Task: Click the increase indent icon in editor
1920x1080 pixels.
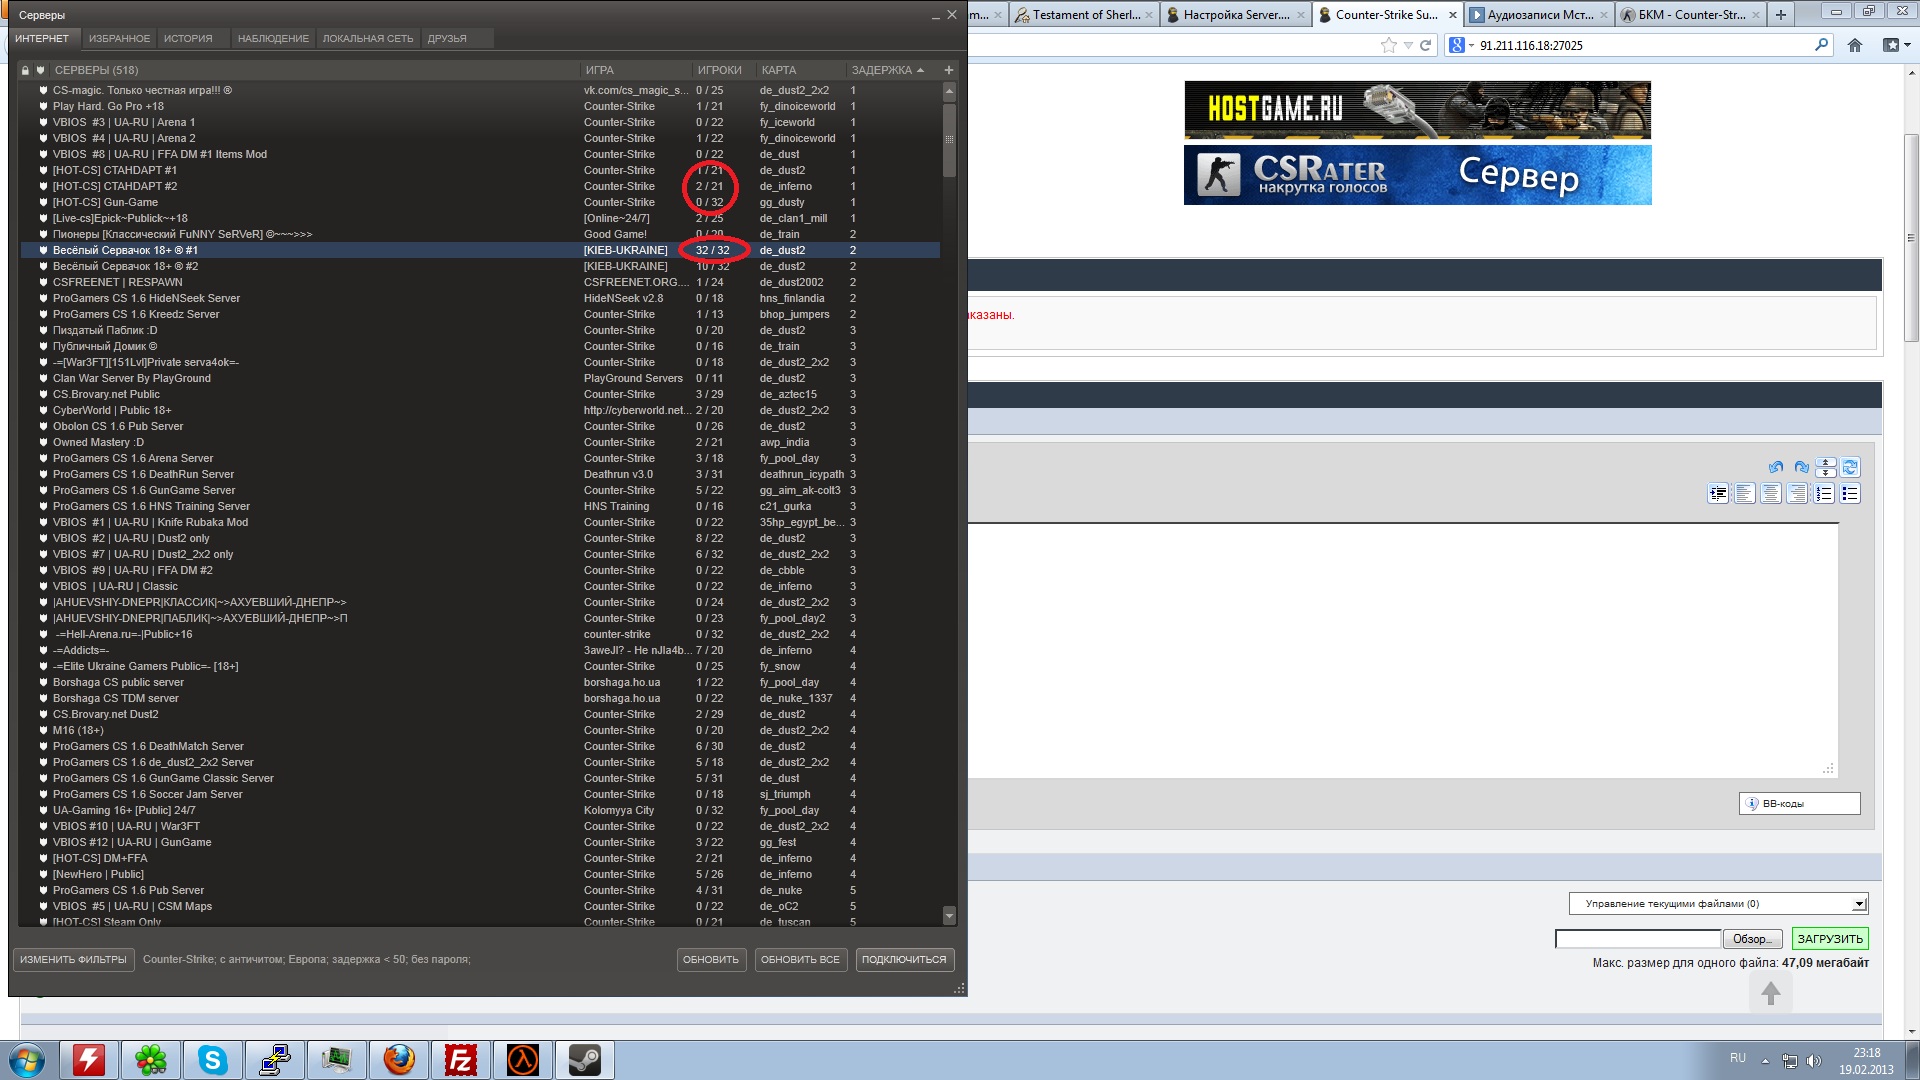Action: tap(1718, 493)
